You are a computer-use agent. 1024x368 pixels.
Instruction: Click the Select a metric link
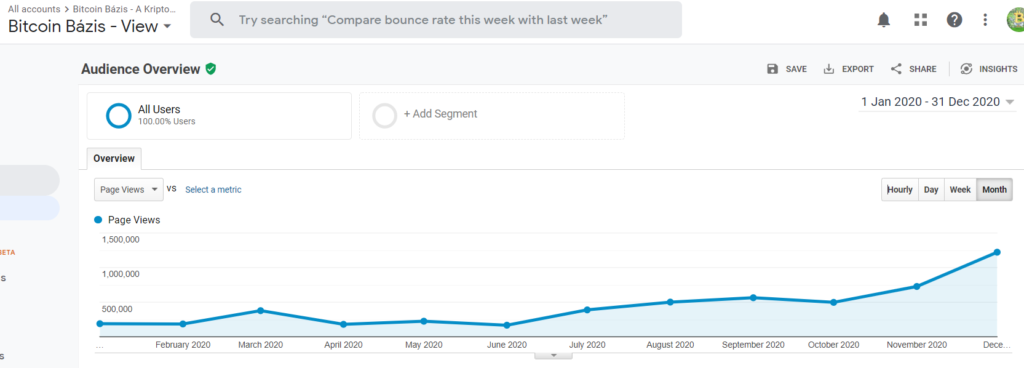214,190
